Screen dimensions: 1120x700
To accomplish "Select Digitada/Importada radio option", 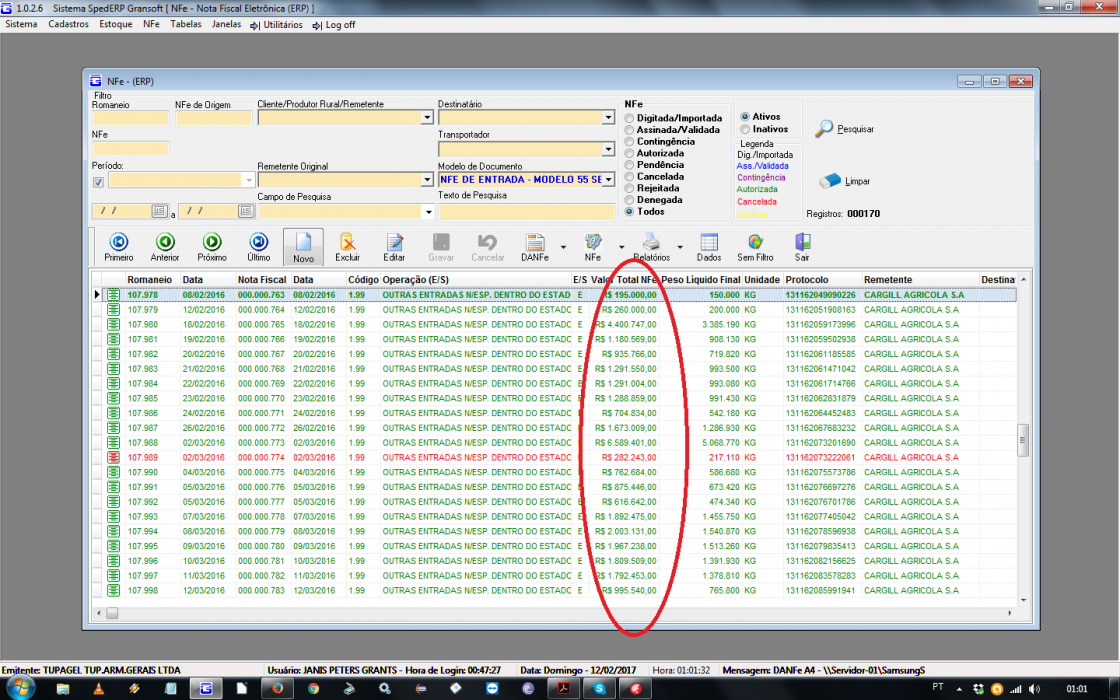I will click(629, 119).
